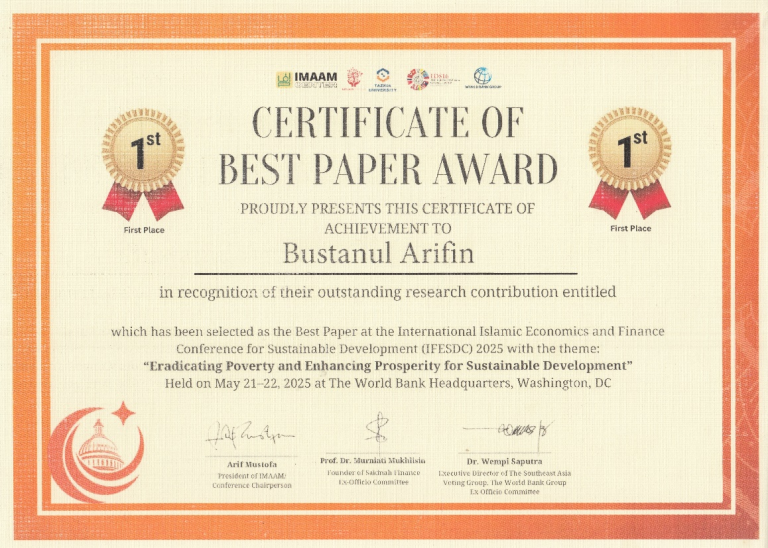Click the "BEST PAPER AWARD" title text

tap(387, 168)
